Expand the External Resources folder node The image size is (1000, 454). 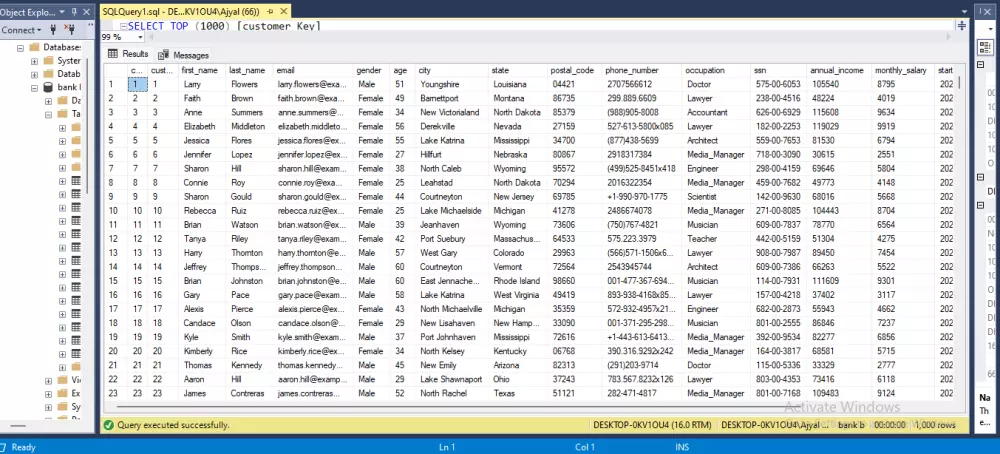48,393
